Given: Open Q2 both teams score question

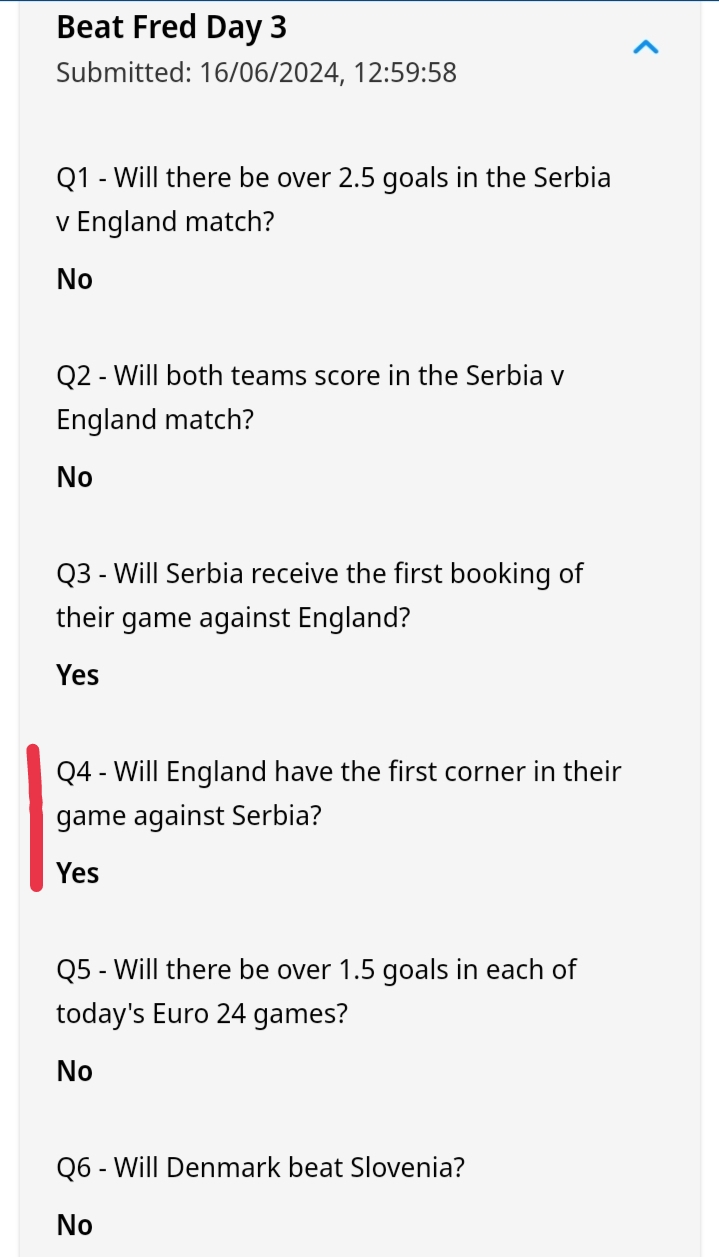Looking at the screenshot, I should click(310, 397).
